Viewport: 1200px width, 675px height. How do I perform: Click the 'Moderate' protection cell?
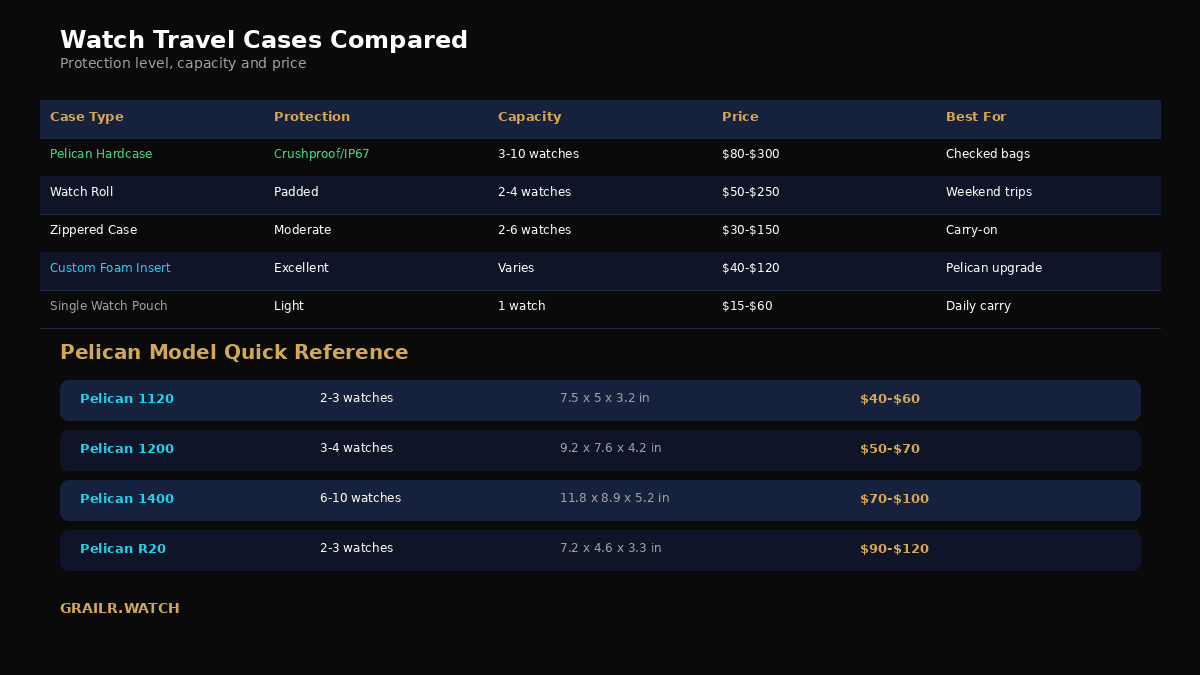tap(303, 230)
